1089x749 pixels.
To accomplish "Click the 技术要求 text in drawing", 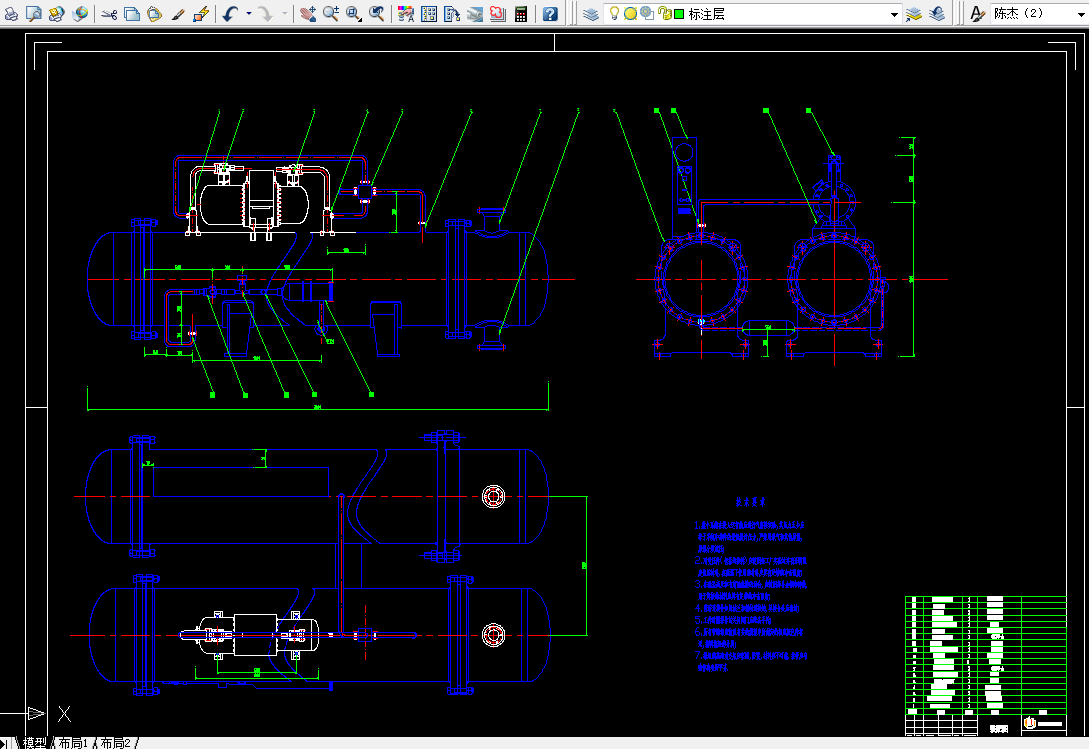I will coord(750,502).
